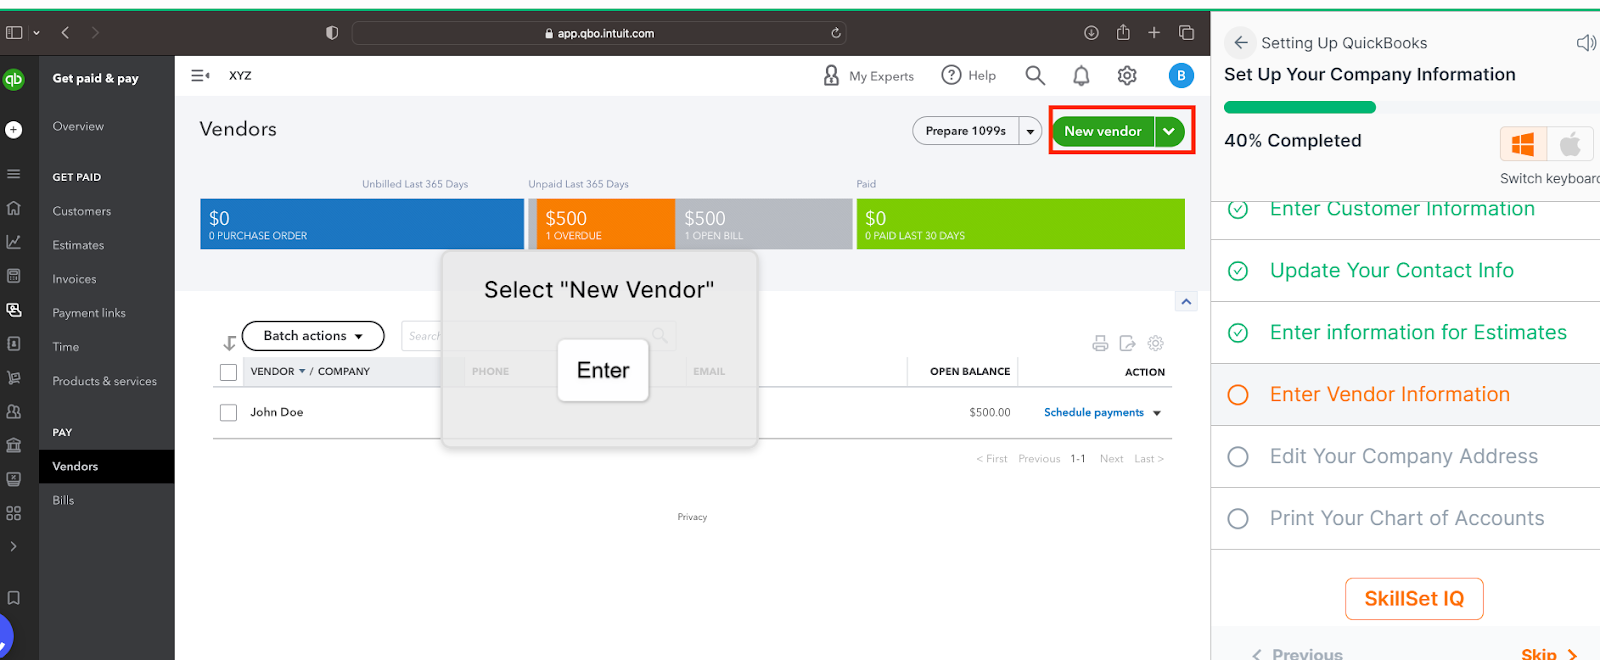Click the Prepare 1099s button
This screenshot has height=660, width=1600.
pyautogui.click(x=966, y=131)
